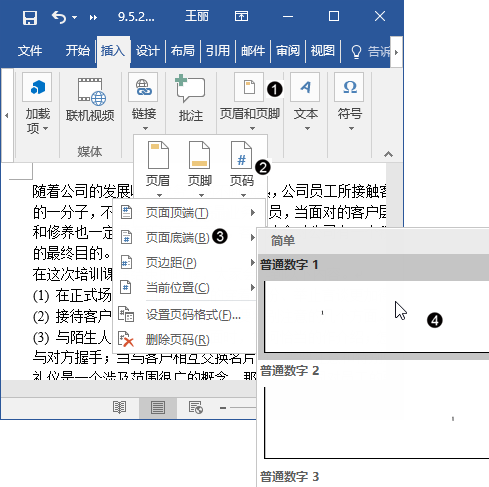This screenshot has width=489, height=487.
Task: Click the 链接 link icon
Action: [143, 87]
